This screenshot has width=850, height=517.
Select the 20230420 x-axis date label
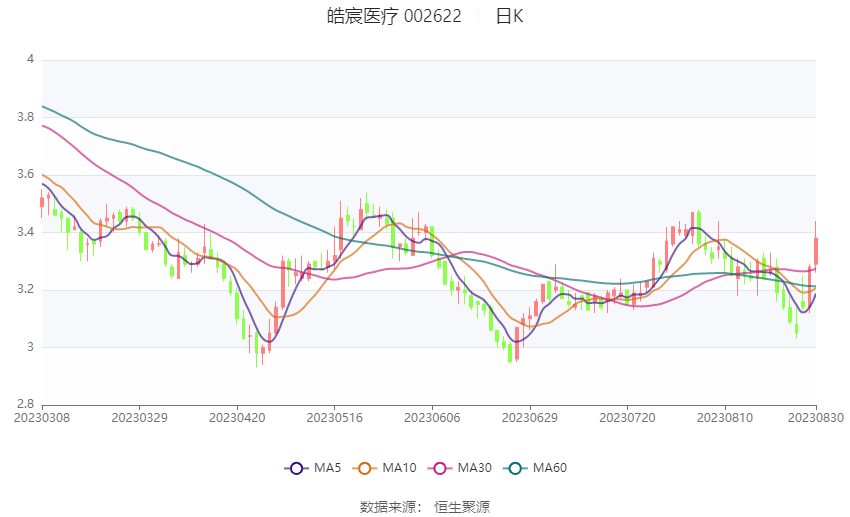[x=237, y=417]
